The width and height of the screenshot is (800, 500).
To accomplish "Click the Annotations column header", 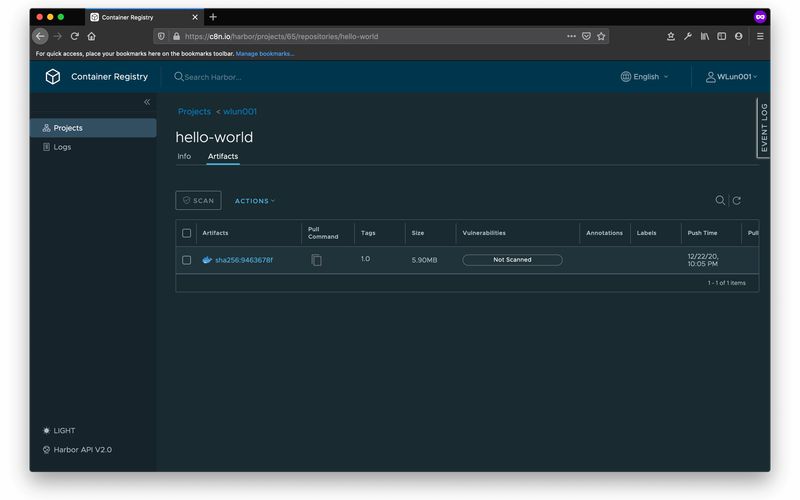I will pyautogui.click(x=605, y=233).
